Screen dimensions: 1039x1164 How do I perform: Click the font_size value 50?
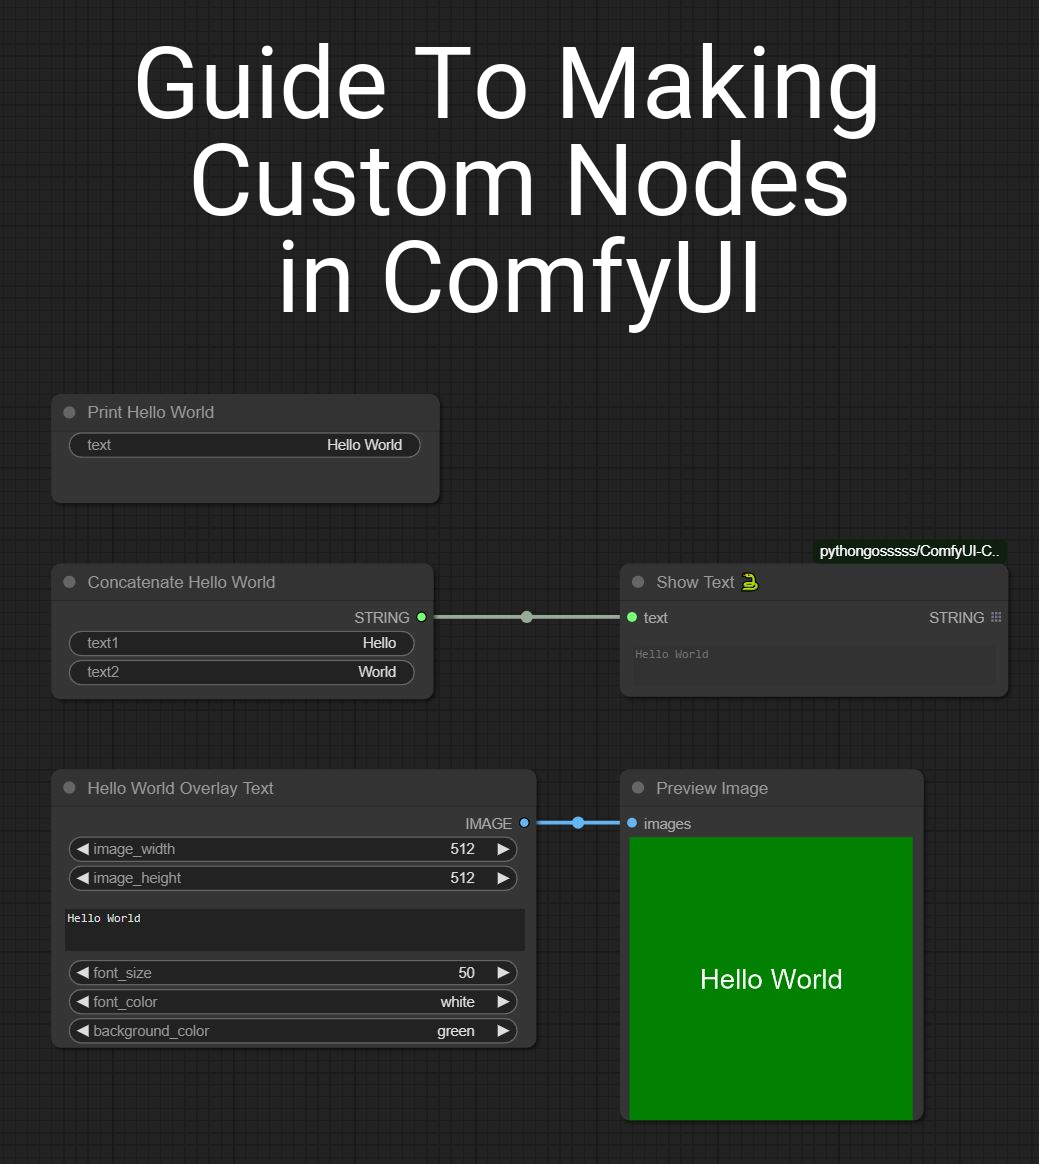[x=466, y=972]
